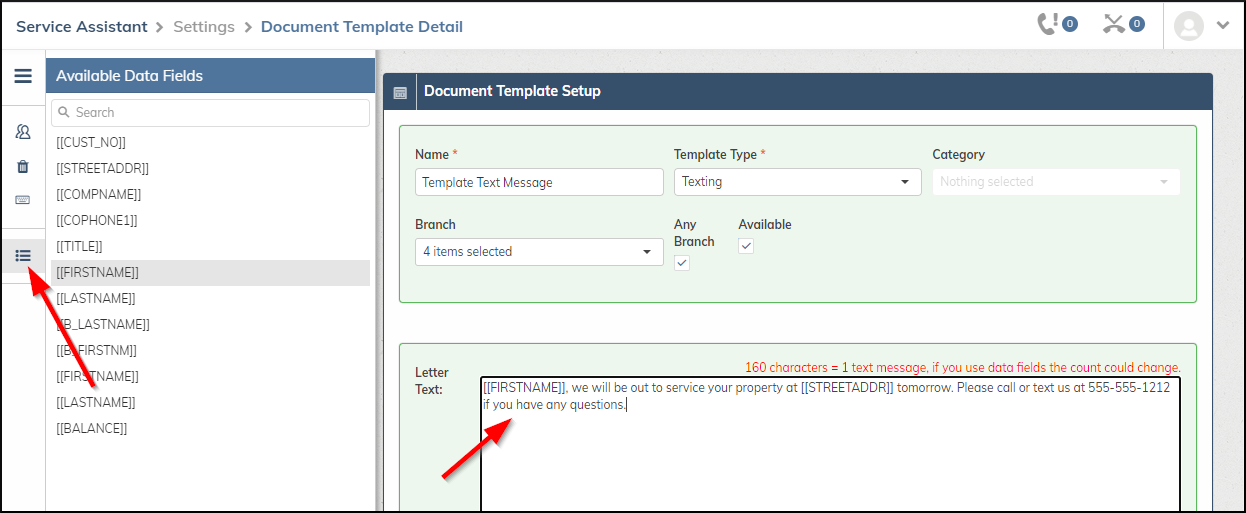Expand the Branch selection dropdown
The height and width of the screenshot is (513, 1246).
[539, 252]
